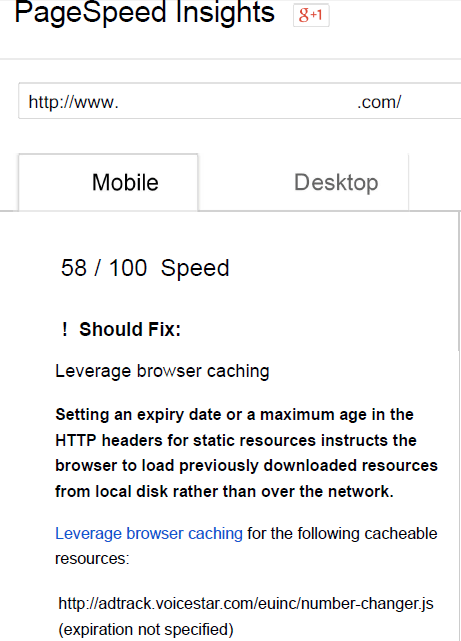Click the '(expiration not specified)' note

point(146,630)
